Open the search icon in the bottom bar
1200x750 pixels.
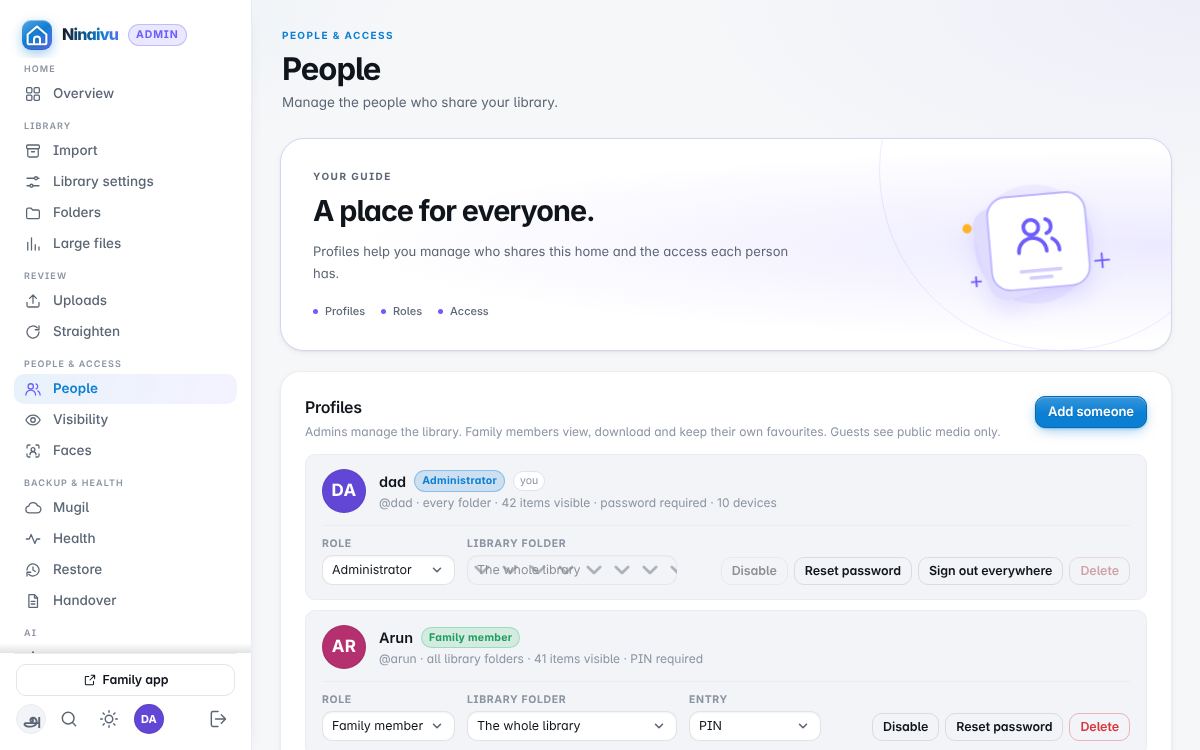tap(69, 718)
